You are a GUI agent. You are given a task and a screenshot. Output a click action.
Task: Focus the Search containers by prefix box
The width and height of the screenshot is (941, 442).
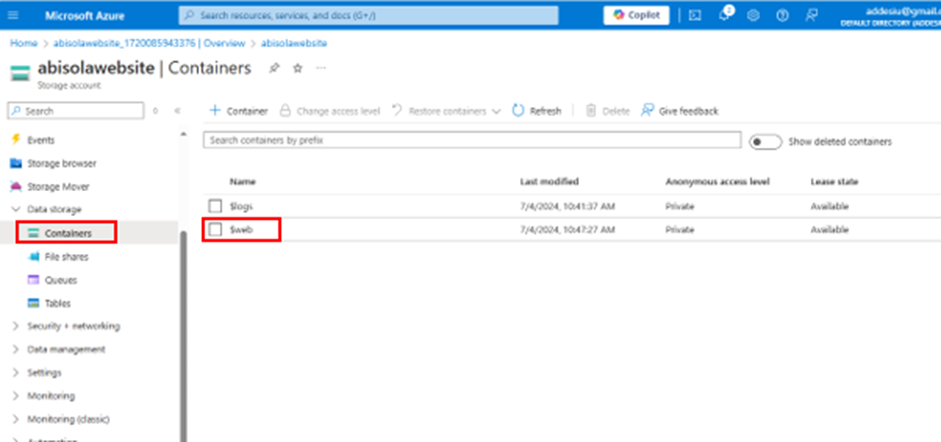[x=472, y=140]
